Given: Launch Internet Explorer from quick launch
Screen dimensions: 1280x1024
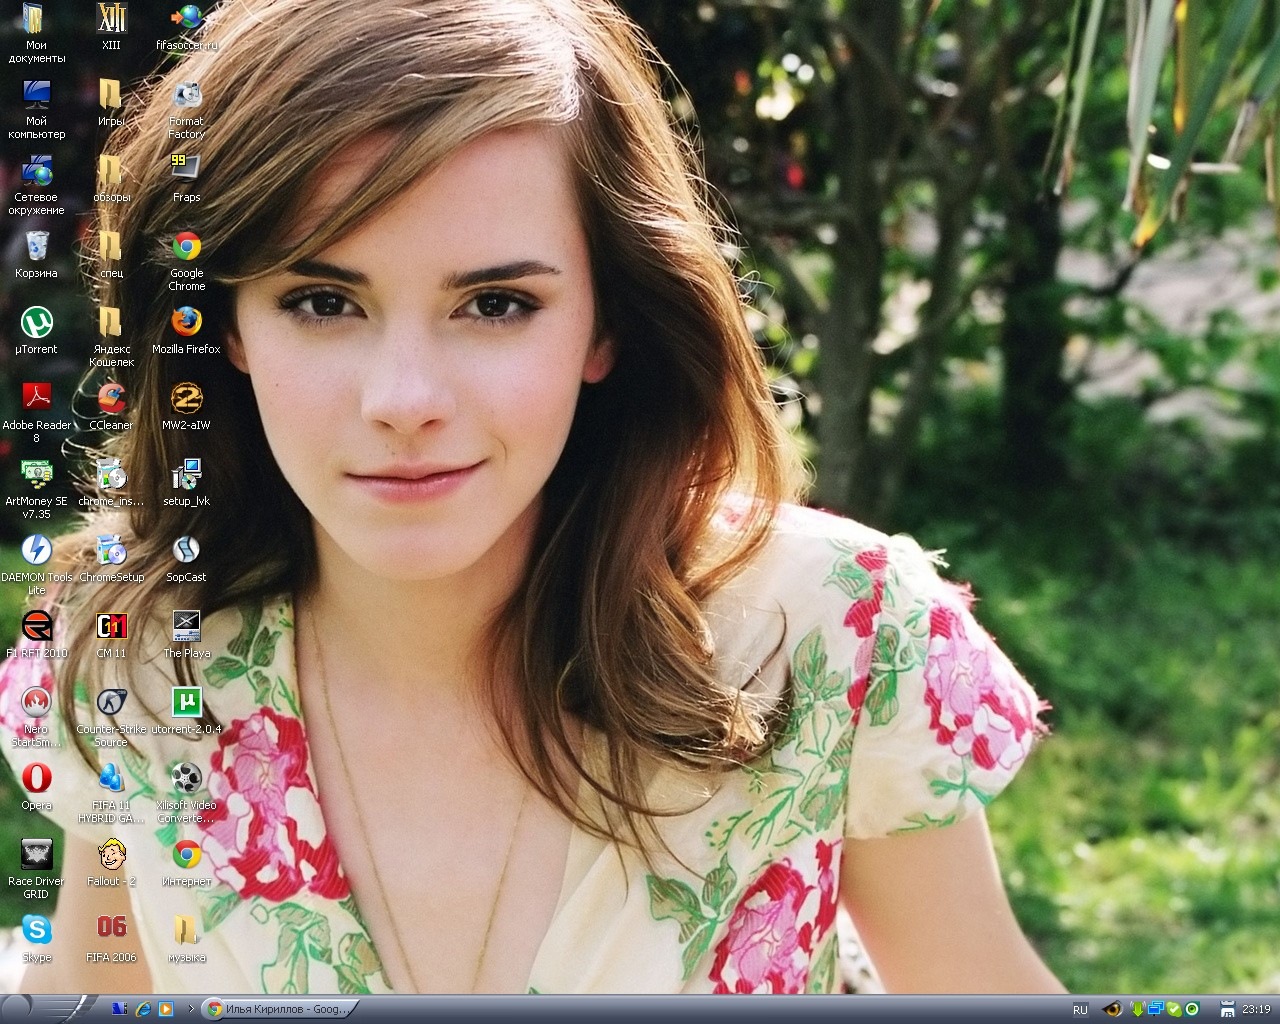Looking at the screenshot, I should [143, 1009].
